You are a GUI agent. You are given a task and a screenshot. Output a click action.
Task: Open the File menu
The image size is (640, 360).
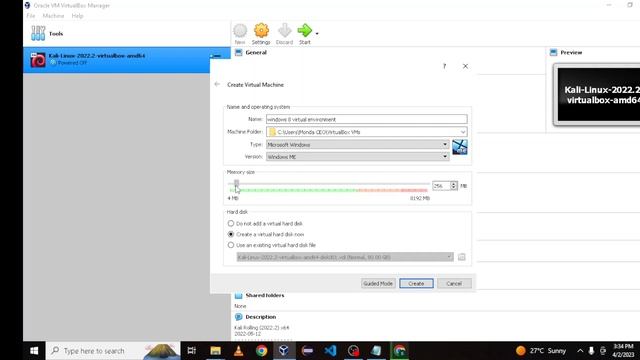(31, 16)
